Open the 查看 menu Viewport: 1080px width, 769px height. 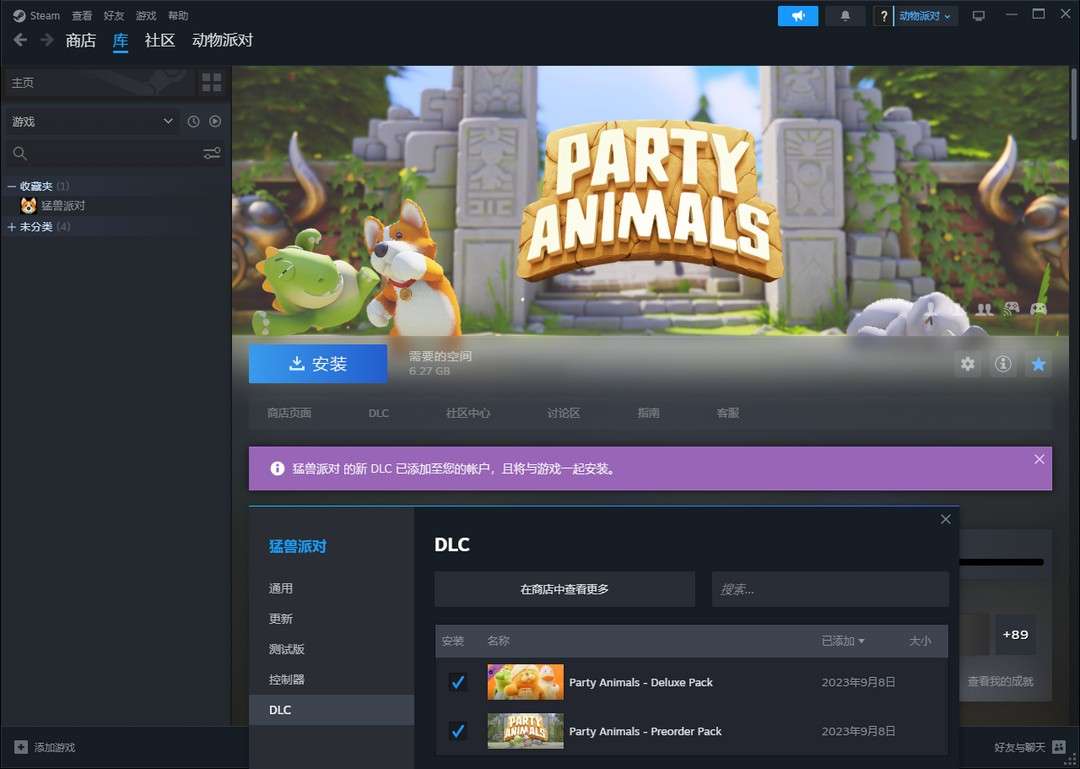point(82,15)
